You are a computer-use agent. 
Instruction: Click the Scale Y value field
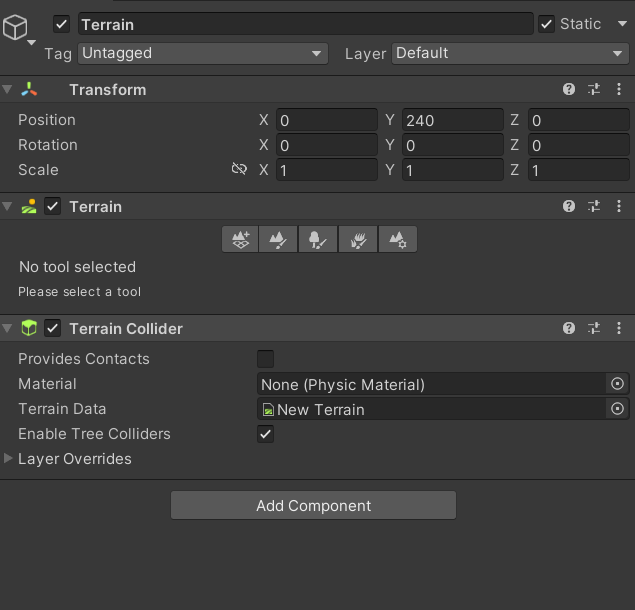(453, 170)
